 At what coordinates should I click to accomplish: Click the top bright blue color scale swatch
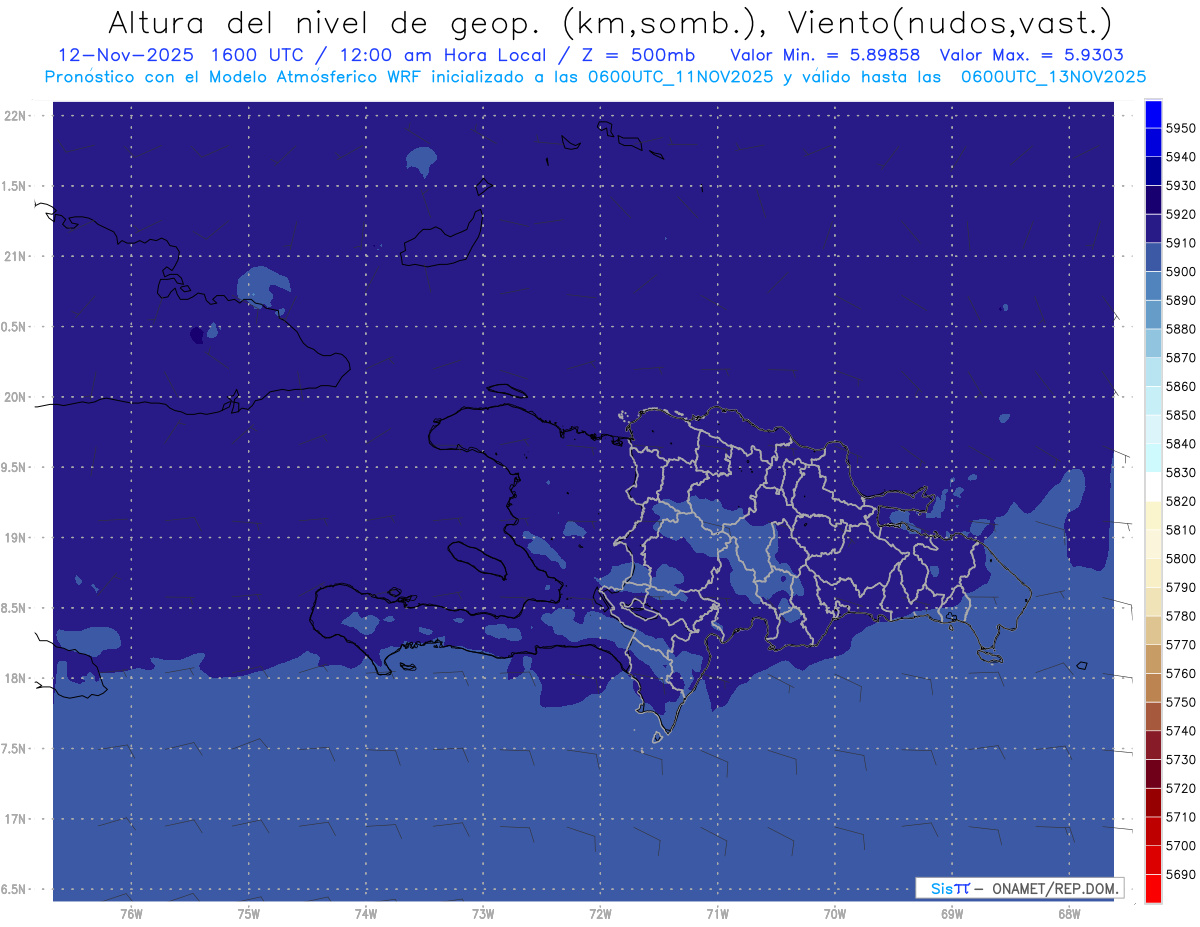pyautogui.click(x=1153, y=114)
